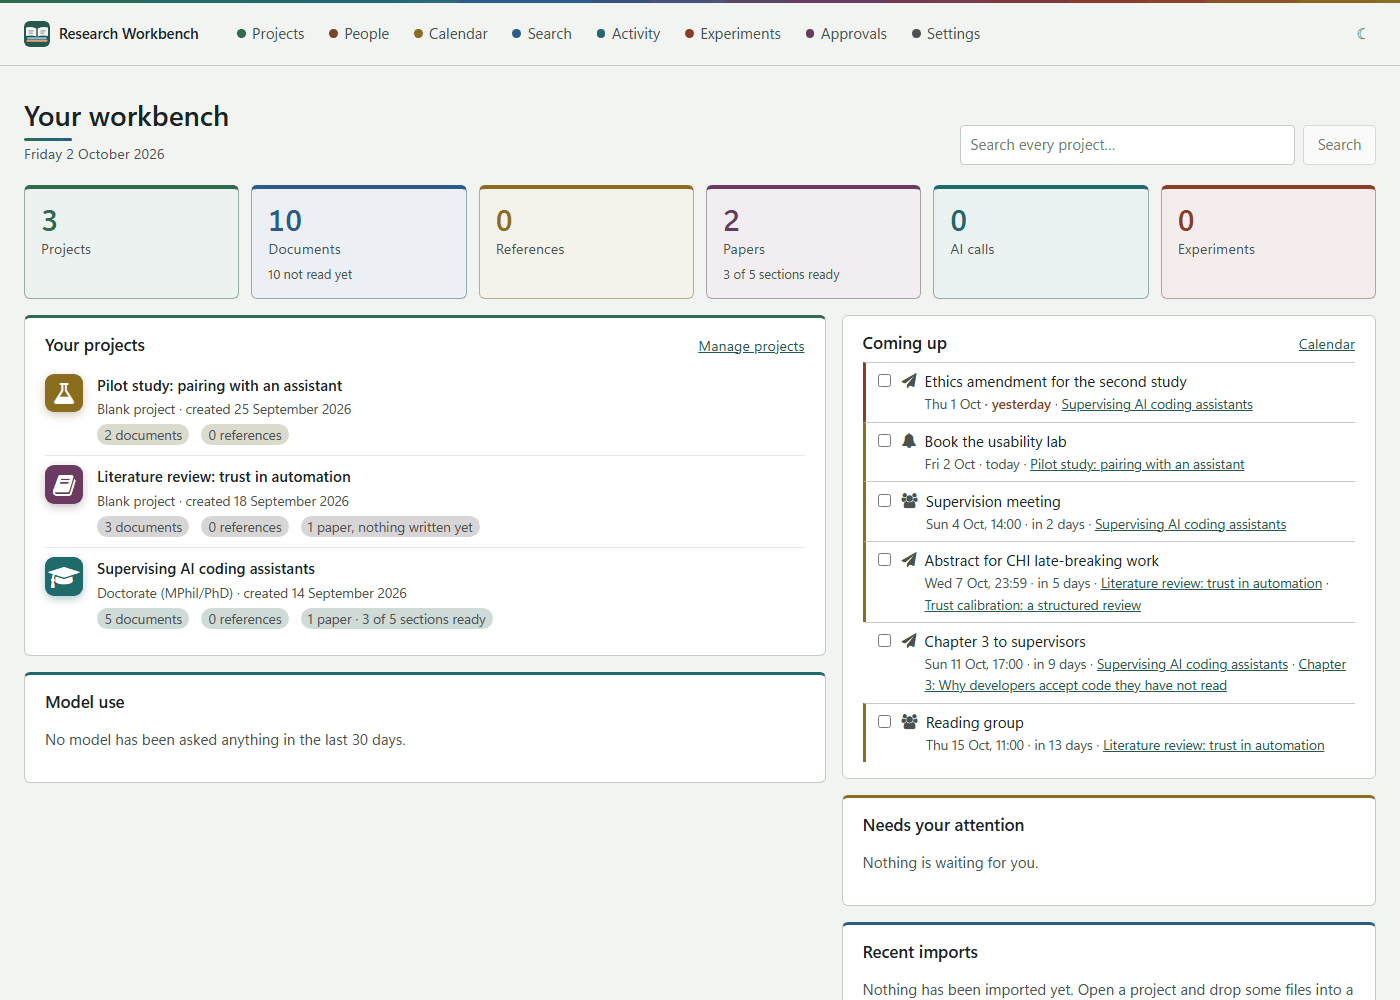Mark Chapter 3 to supervisors complete
The height and width of the screenshot is (1000, 1400).
pyautogui.click(x=885, y=641)
